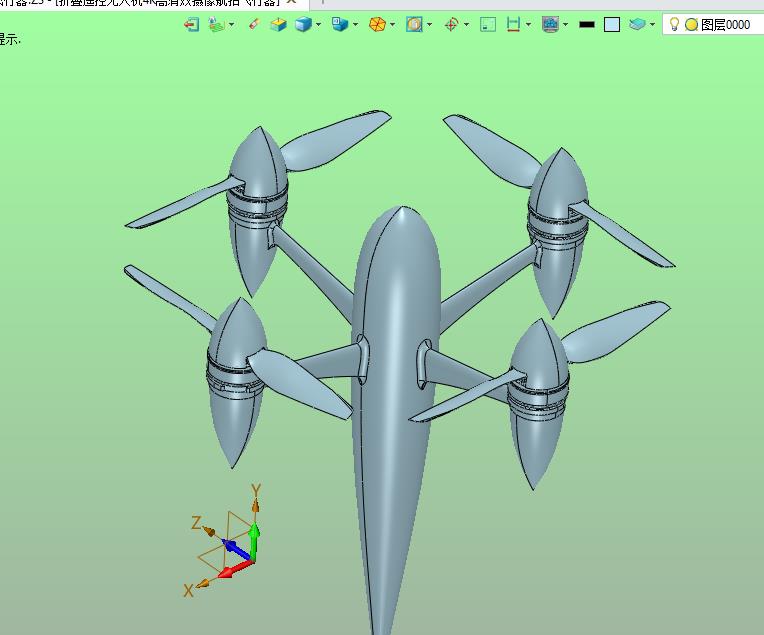Screen dimensions: 764x635
Task: Select the drone document tab title
Action: (x=141, y=2)
